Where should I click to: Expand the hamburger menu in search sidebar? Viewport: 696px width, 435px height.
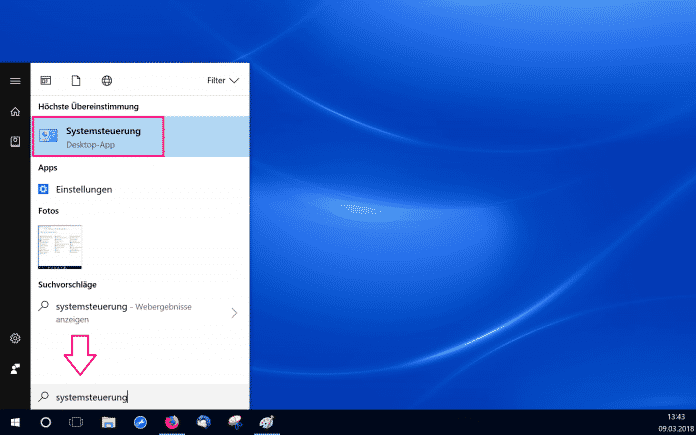pyautogui.click(x=15, y=80)
